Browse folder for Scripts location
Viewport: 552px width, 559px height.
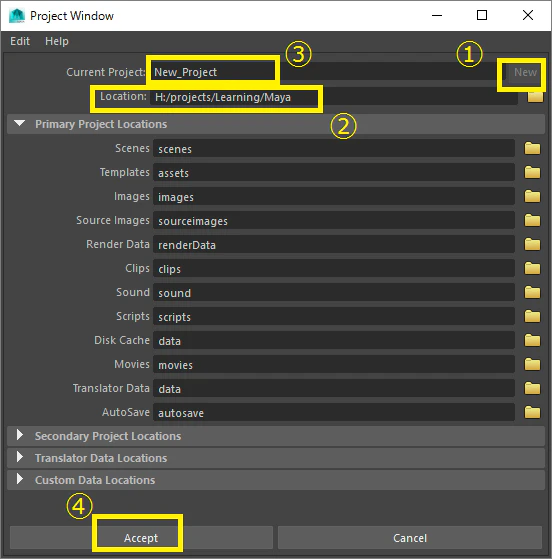click(532, 316)
